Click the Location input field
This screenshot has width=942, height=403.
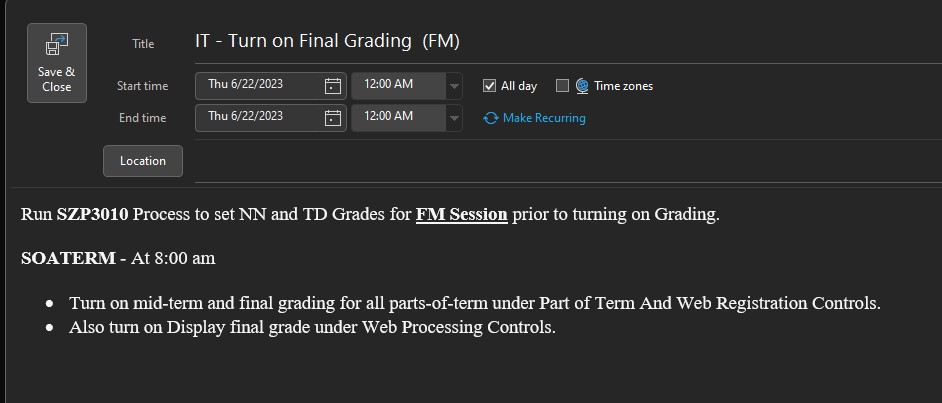560,162
